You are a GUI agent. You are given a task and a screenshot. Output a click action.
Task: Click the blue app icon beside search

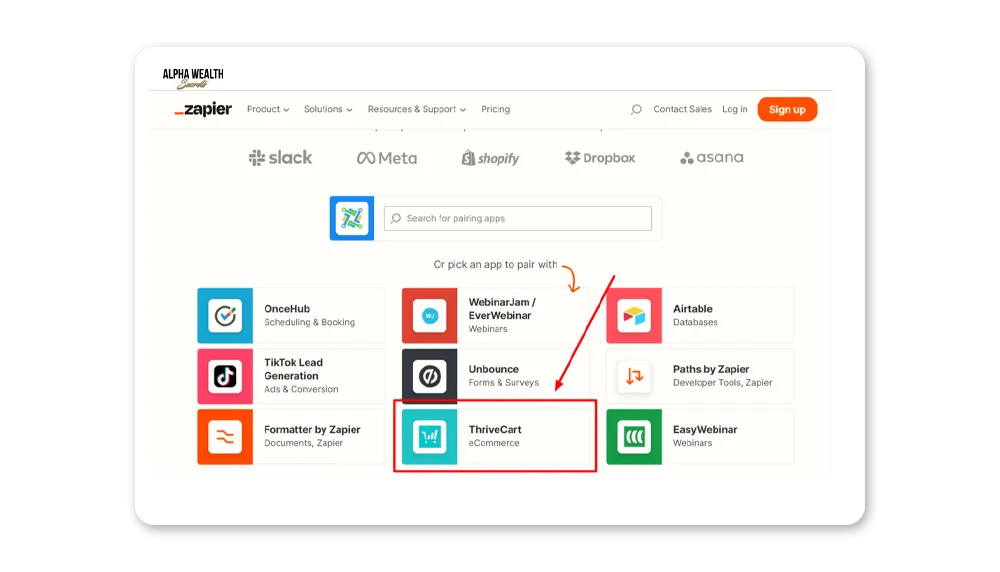[x=352, y=218]
